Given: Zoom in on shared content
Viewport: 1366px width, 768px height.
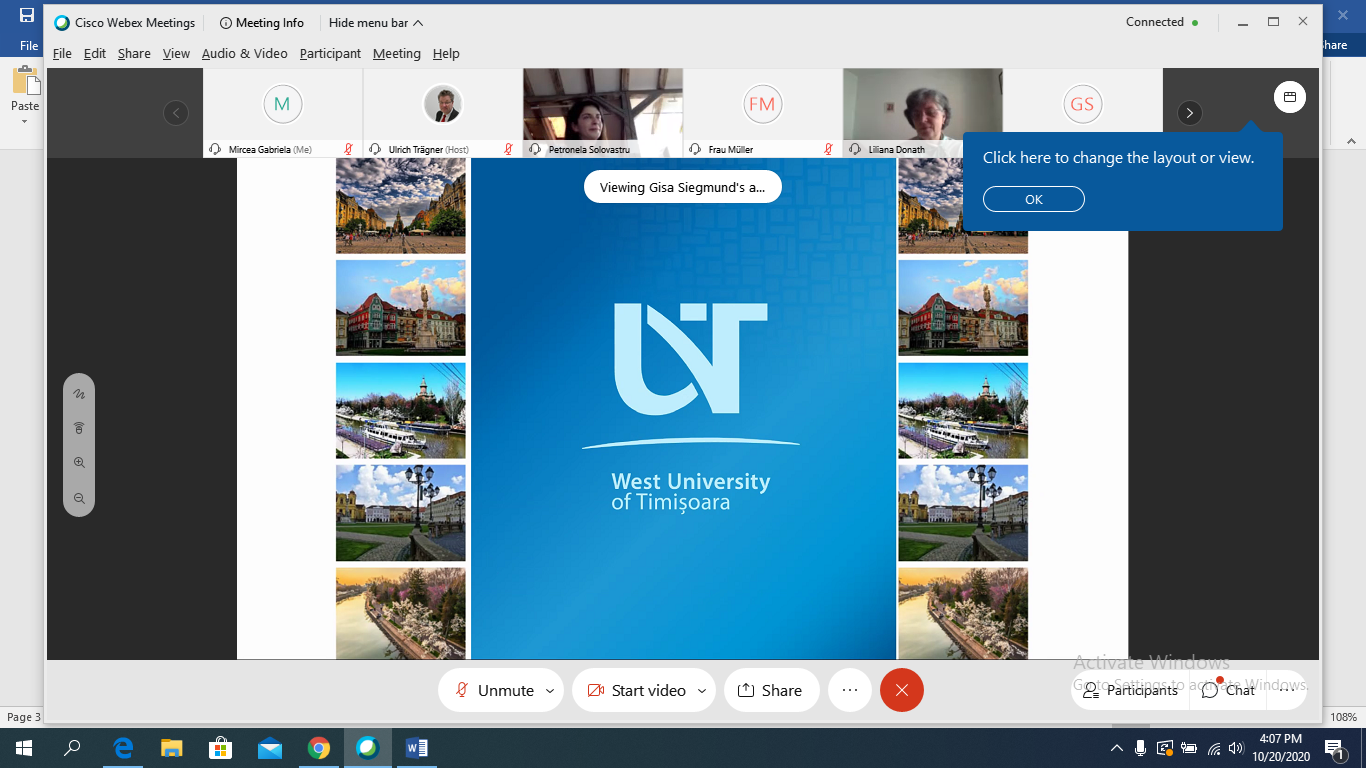Looking at the screenshot, I should tap(79, 463).
